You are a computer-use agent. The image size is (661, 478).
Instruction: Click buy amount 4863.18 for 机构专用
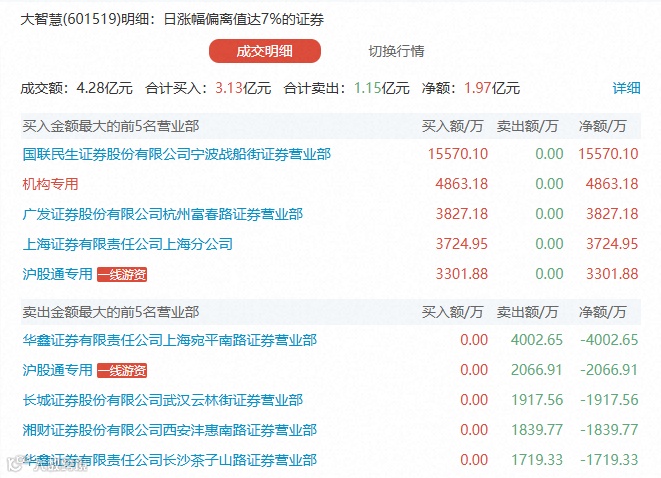462,184
